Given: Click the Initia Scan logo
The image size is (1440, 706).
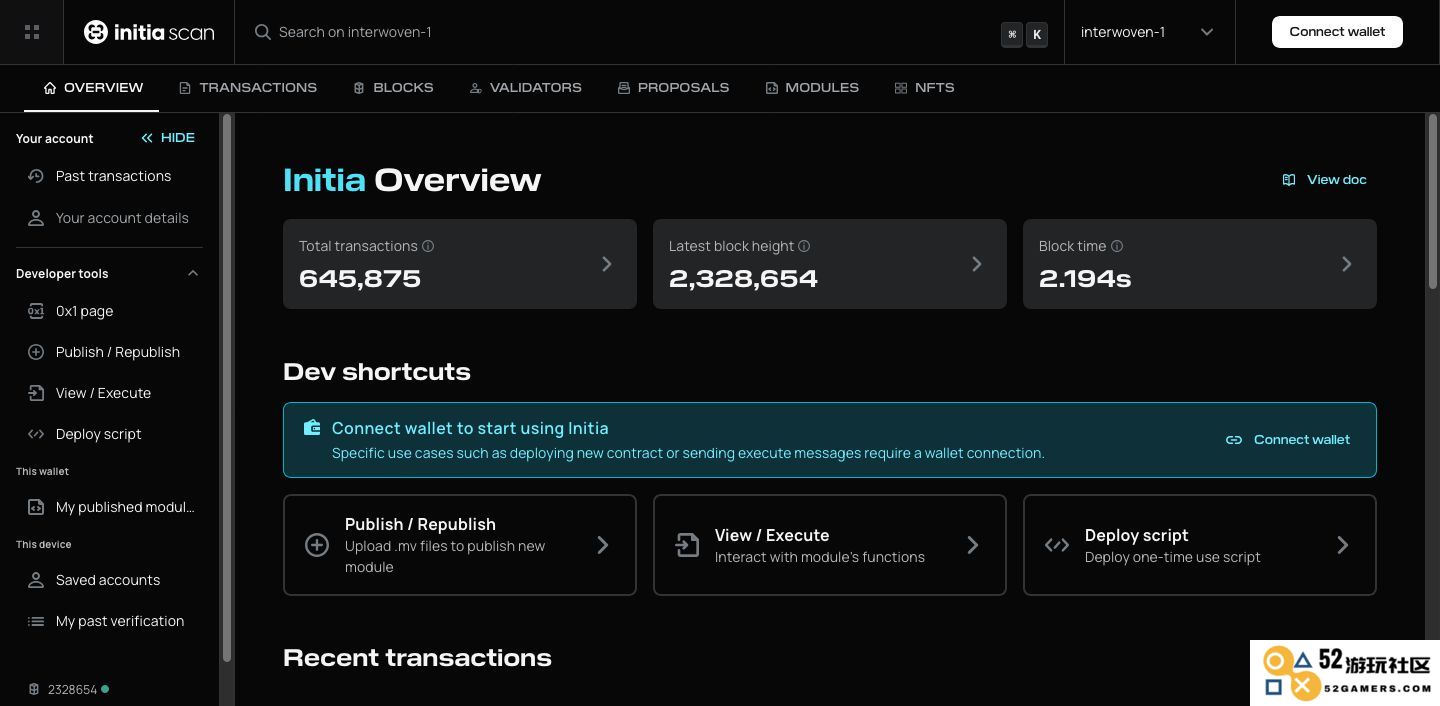Looking at the screenshot, I should click(x=149, y=32).
